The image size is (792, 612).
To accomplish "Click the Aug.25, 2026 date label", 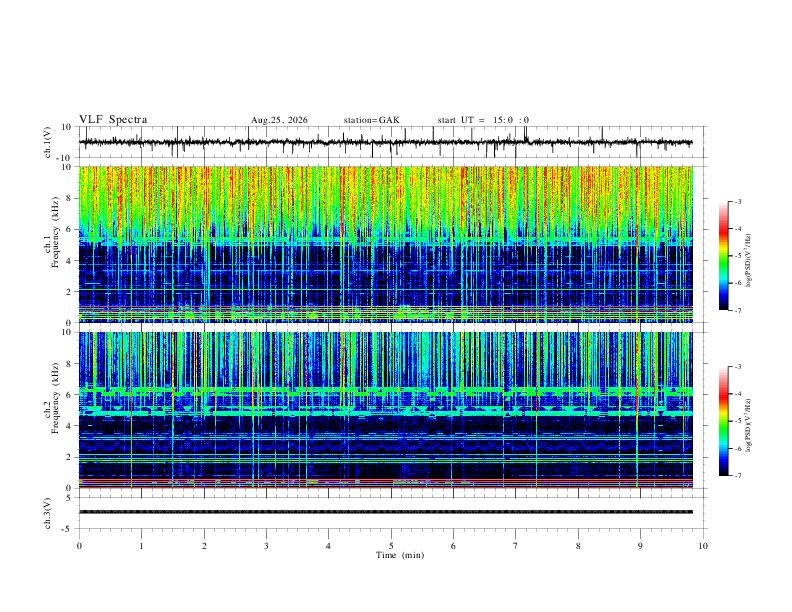I will (279, 120).
